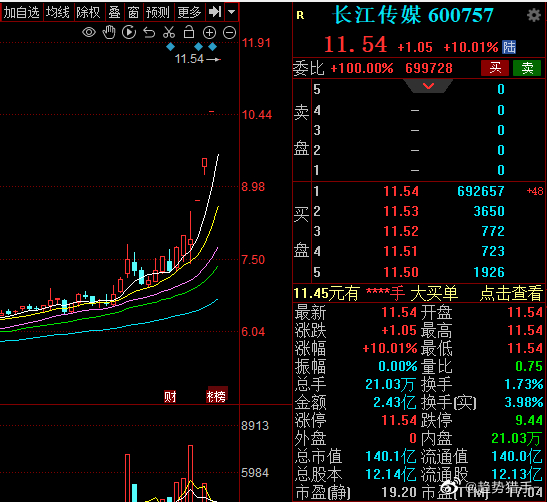Image resolution: width=547 pixels, height=502 pixels.
Task: Expand order book with red chevron
Action: [x=428, y=86]
